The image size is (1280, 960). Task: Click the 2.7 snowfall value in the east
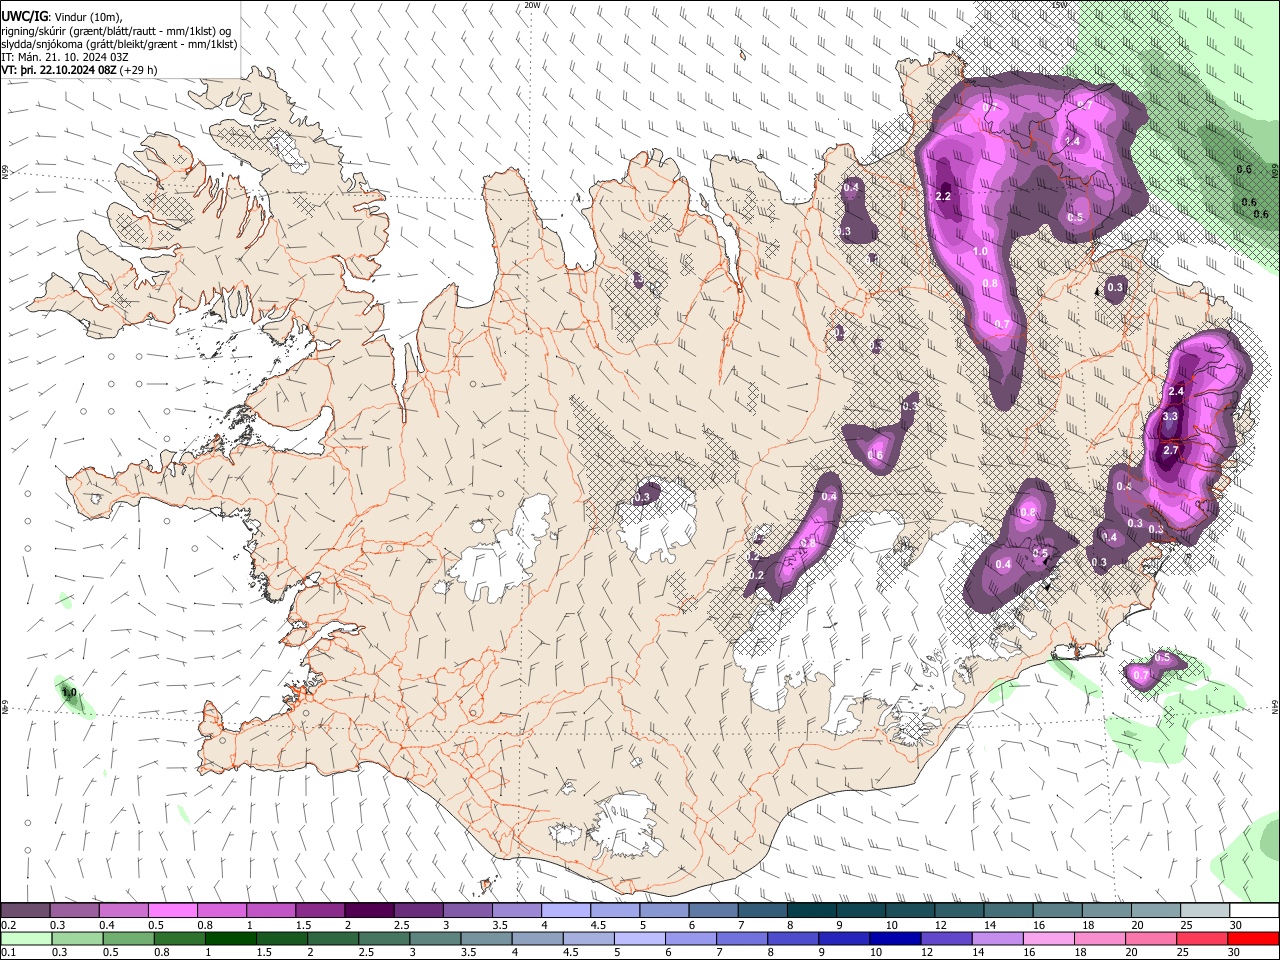coord(1171,451)
